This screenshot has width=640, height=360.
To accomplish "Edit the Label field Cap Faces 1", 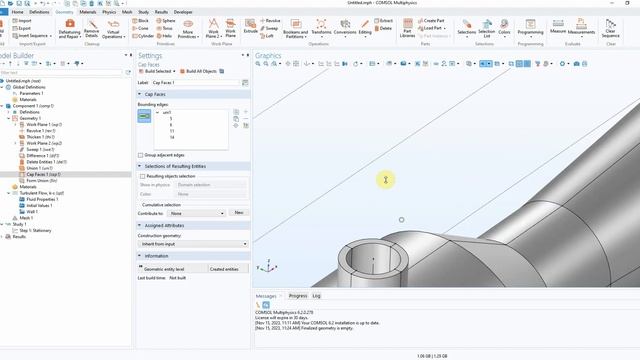I will (x=196, y=83).
